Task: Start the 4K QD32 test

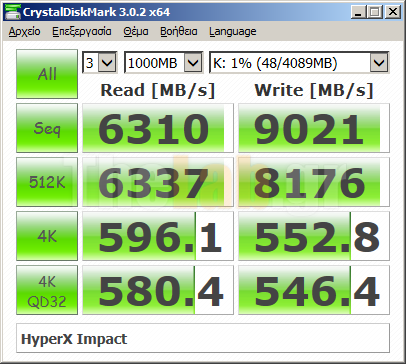Action: click(x=47, y=290)
